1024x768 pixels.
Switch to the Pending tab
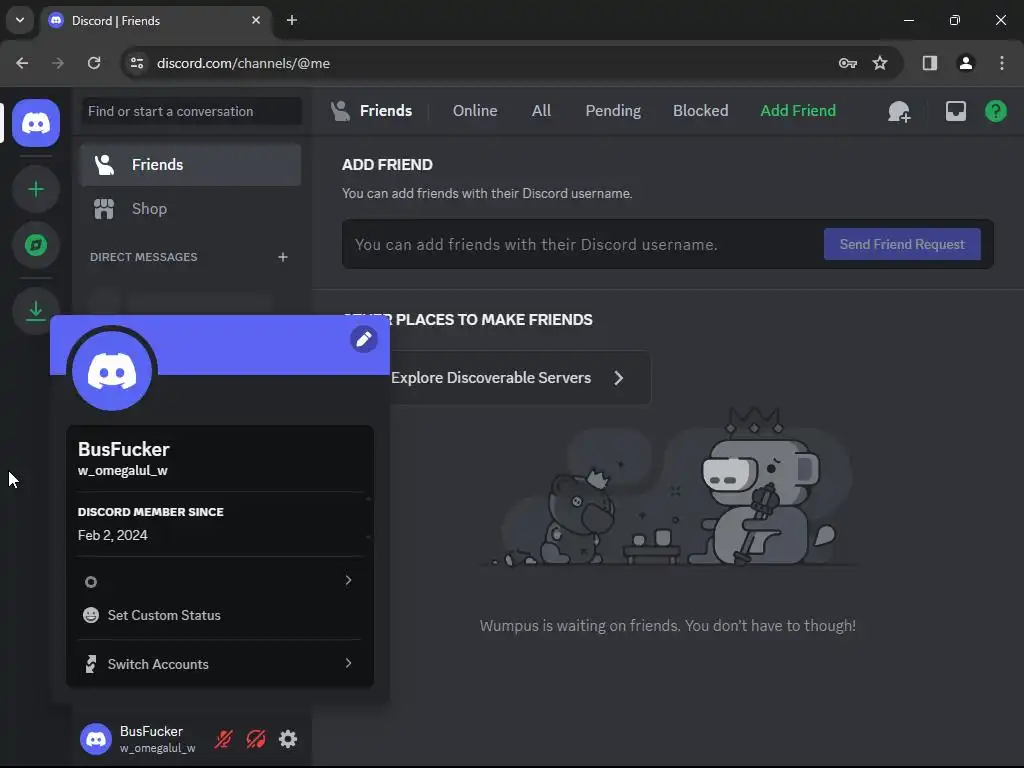[613, 111]
